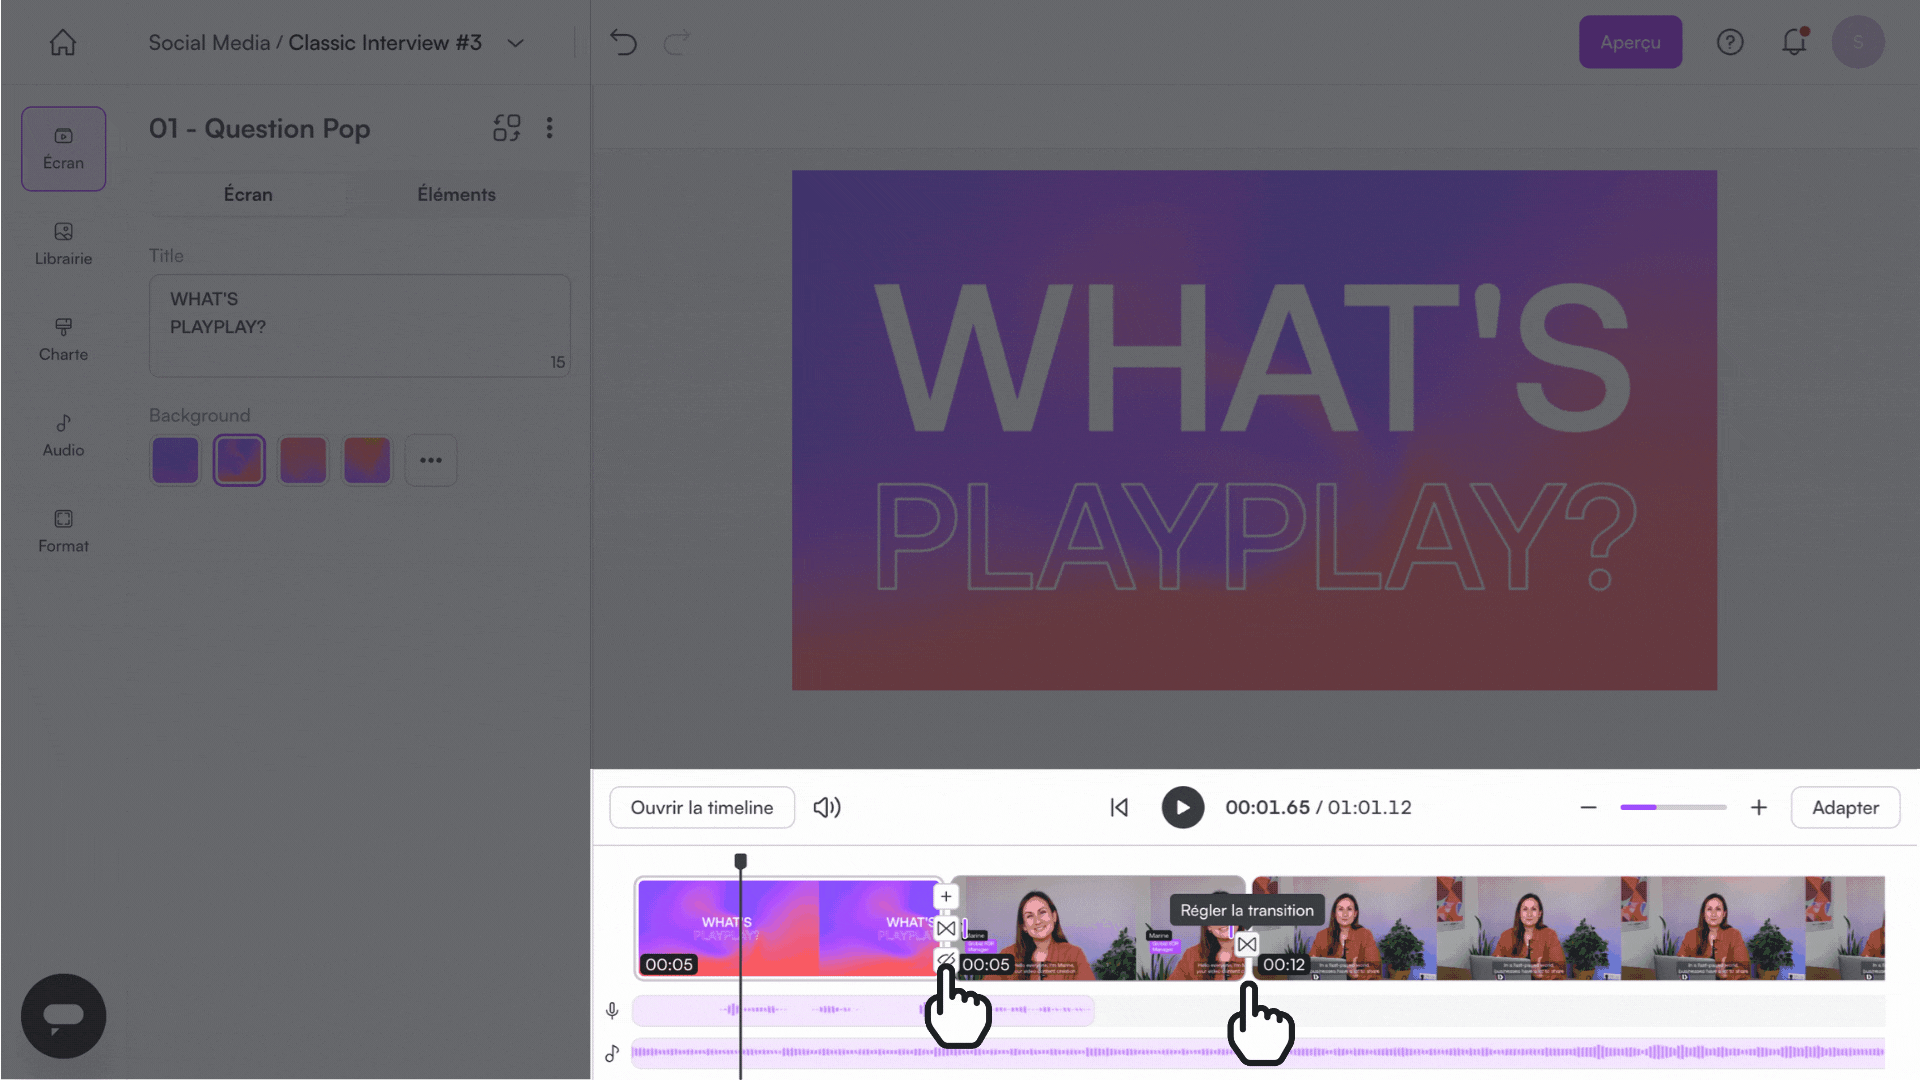The width and height of the screenshot is (1920, 1080).
Task: Click the play button in the timeline
Action: pyautogui.click(x=1182, y=807)
